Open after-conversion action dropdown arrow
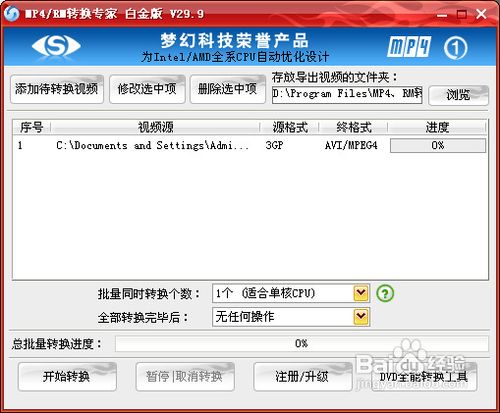 tap(361, 317)
